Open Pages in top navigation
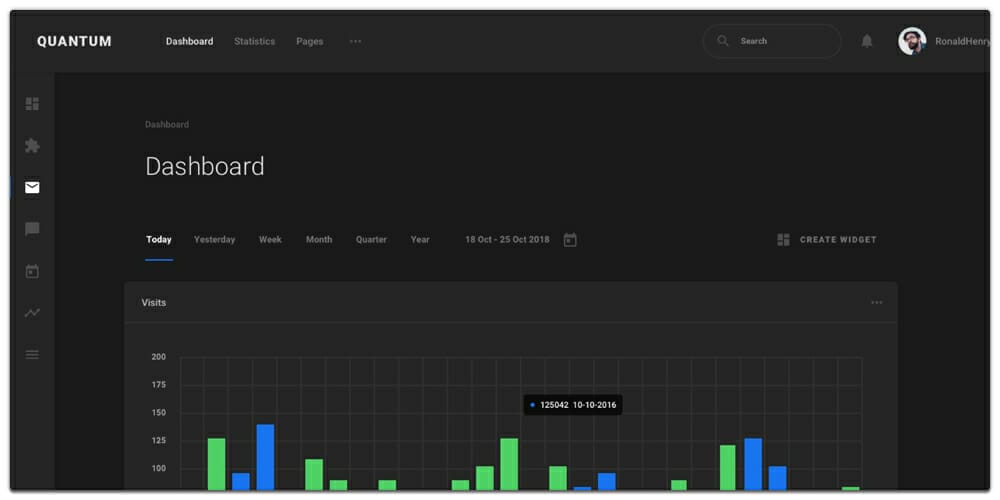Viewport: 1000px width, 500px height. pos(309,41)
